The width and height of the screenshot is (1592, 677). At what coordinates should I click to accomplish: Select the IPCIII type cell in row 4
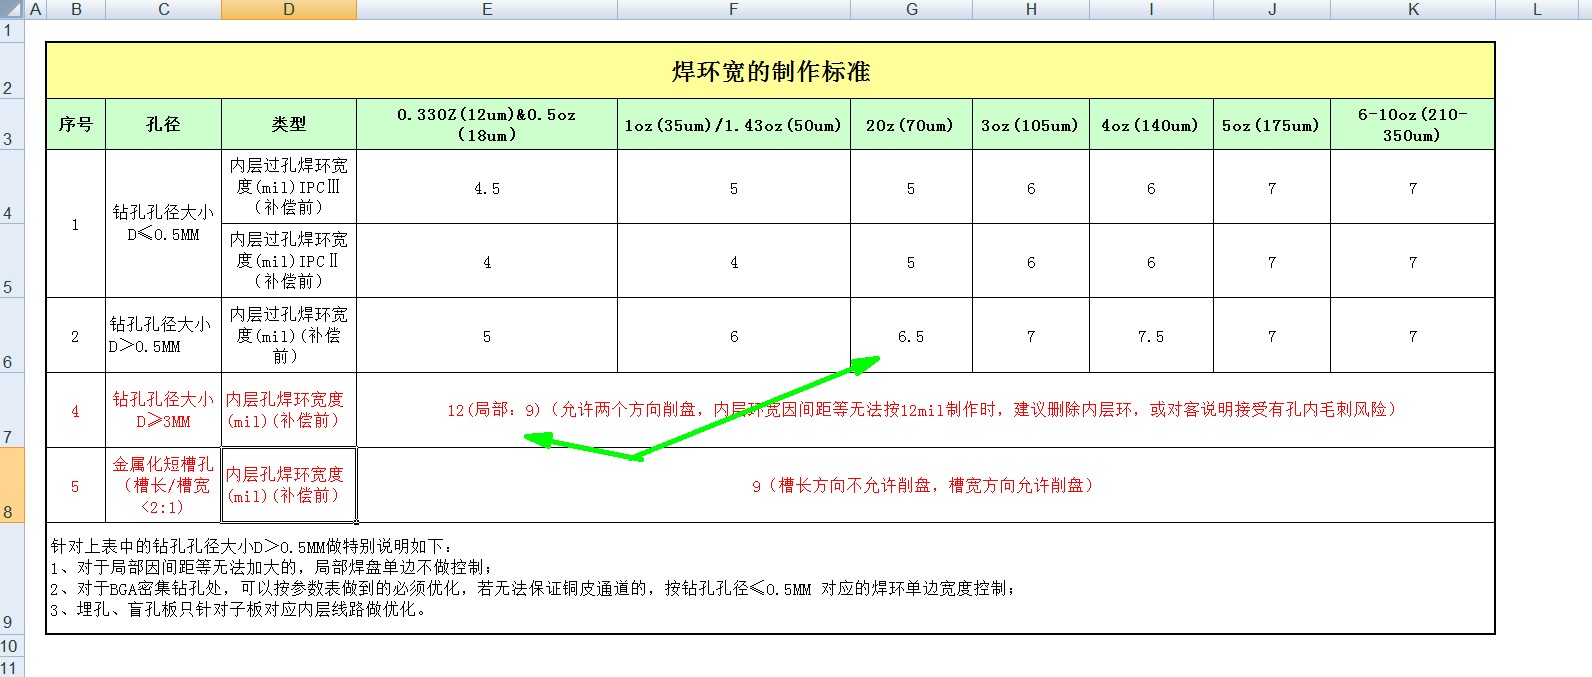[x=289, y=186]
